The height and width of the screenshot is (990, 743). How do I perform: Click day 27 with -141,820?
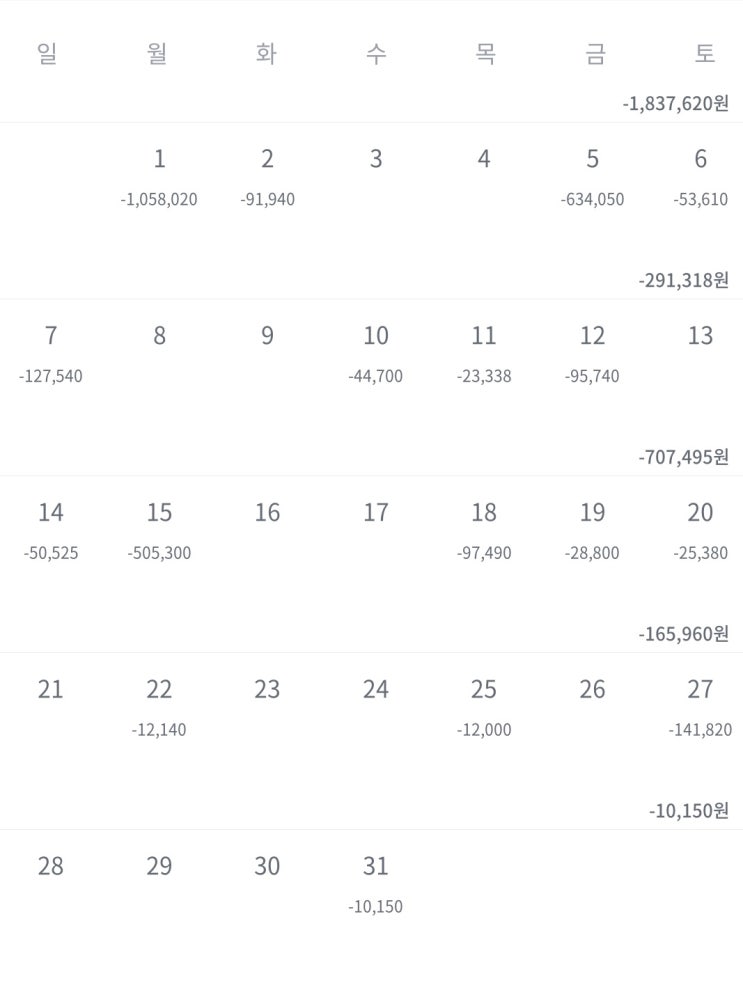click(x=700, y=708)
